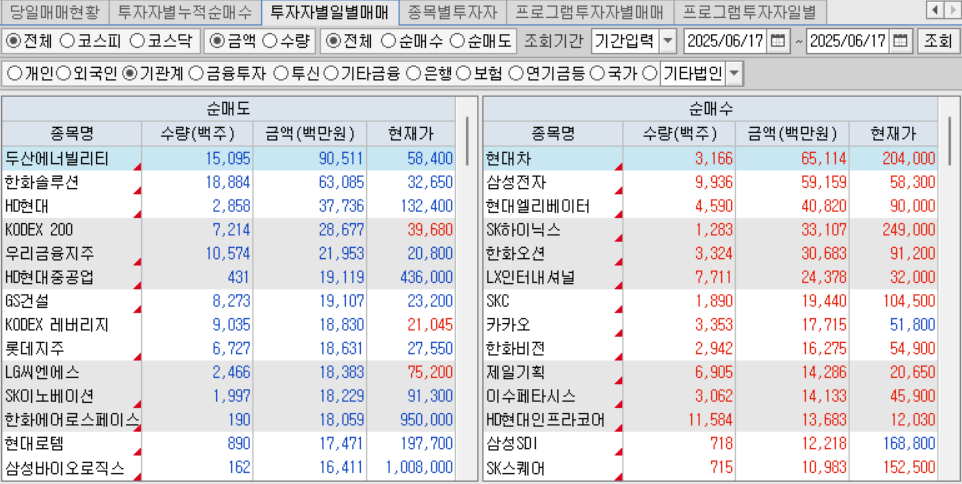Choose the 금융투자 investor radio button
This screenshot has height=484, width=962.
pos(196,74)
